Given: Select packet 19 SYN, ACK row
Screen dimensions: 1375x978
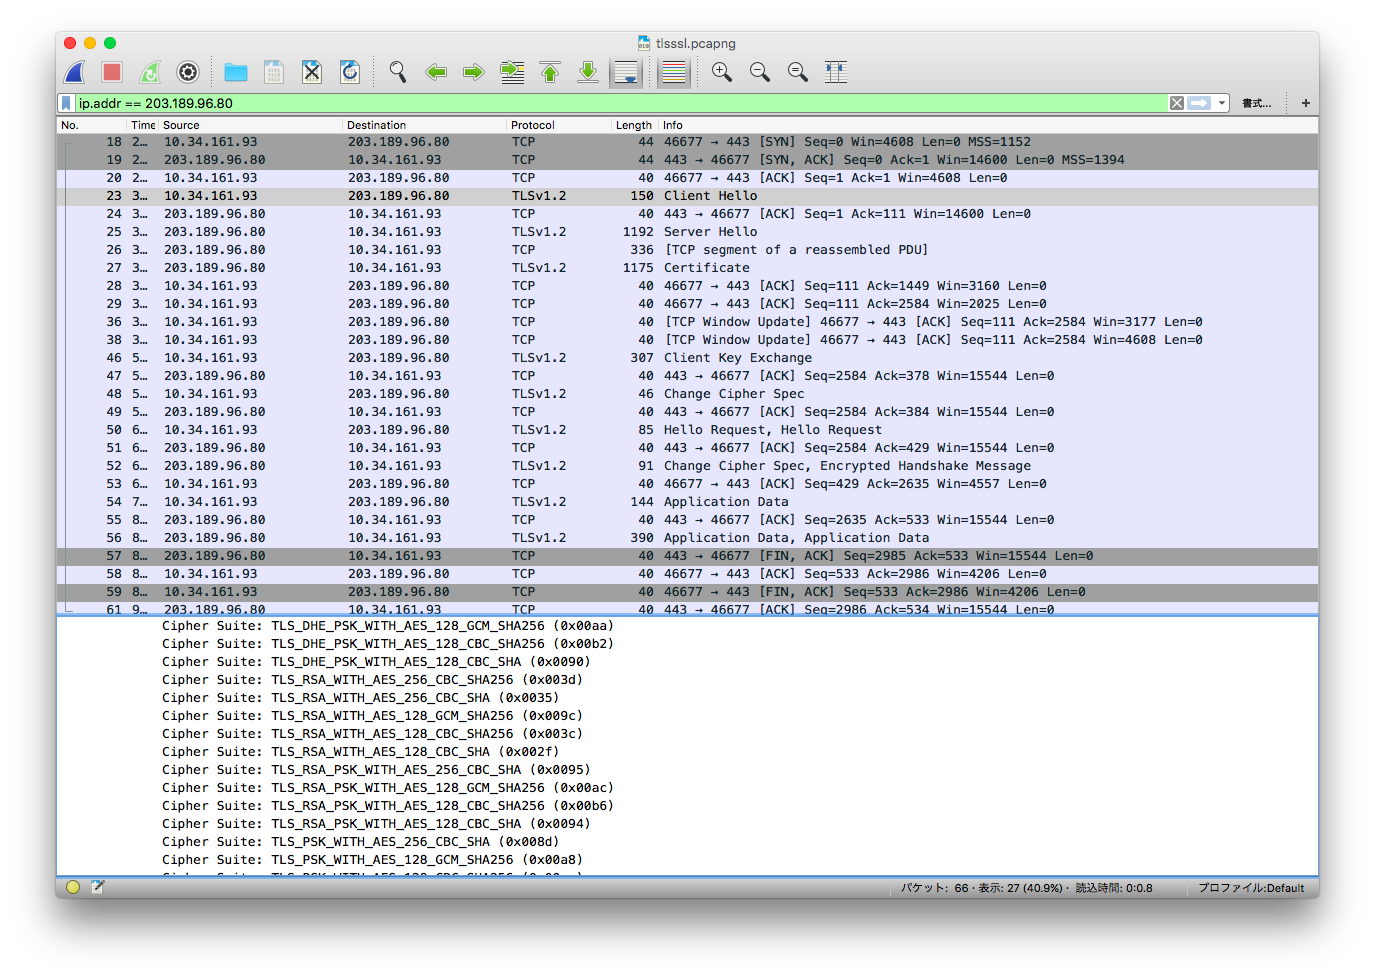Looking at the screenshot, I should pos(687,160).
